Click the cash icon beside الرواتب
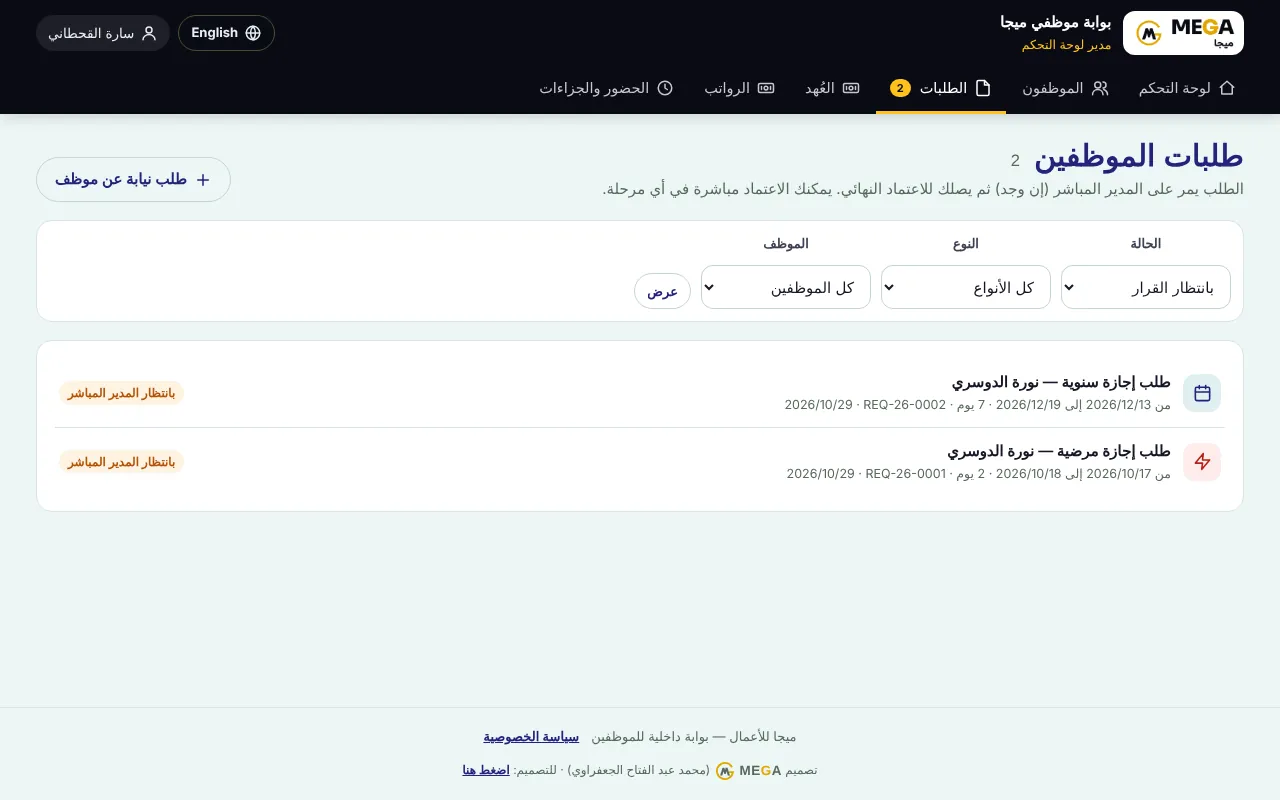Viewport: 1280px width, 800px height. click(766, 88)
